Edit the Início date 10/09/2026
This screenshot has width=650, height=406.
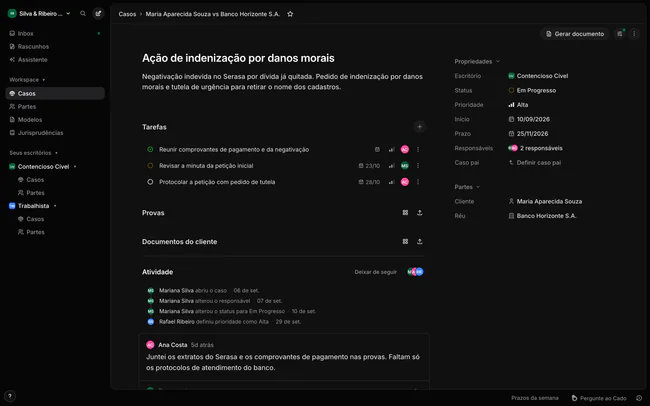coord(529,119)
